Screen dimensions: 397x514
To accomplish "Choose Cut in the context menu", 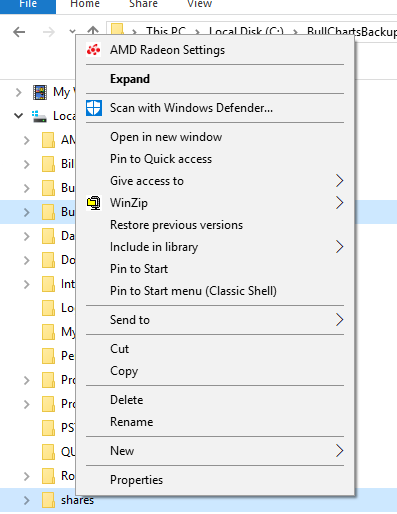I will pyautogui.click(x=215, y=349).
